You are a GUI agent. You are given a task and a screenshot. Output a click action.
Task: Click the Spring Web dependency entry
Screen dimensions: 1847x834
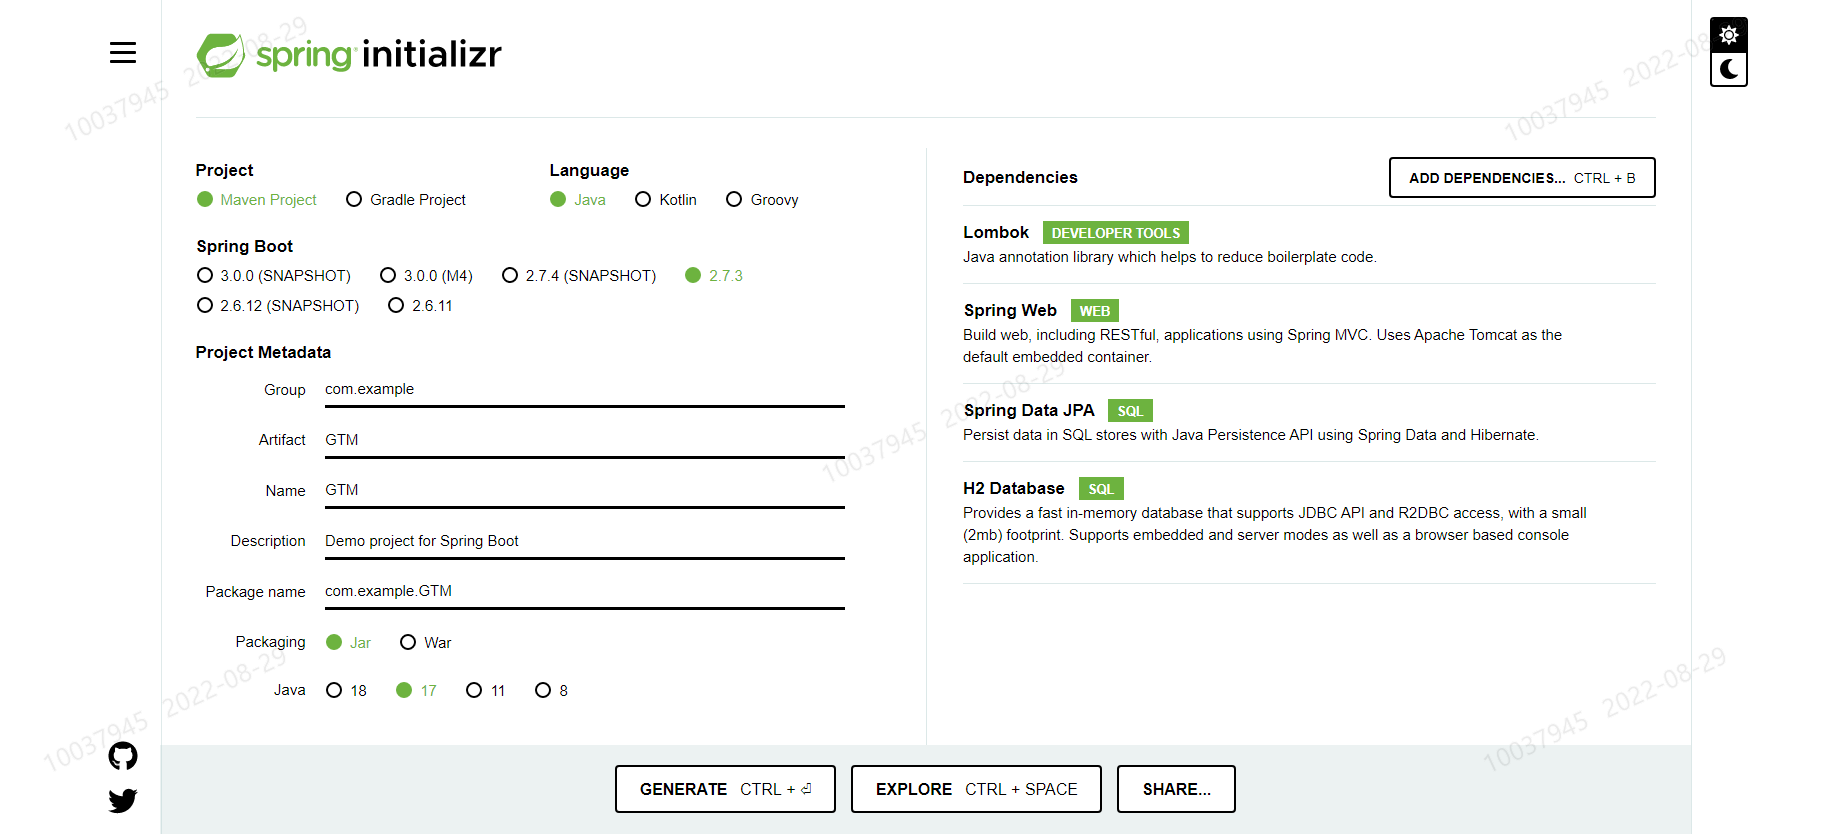point(1309,333)
